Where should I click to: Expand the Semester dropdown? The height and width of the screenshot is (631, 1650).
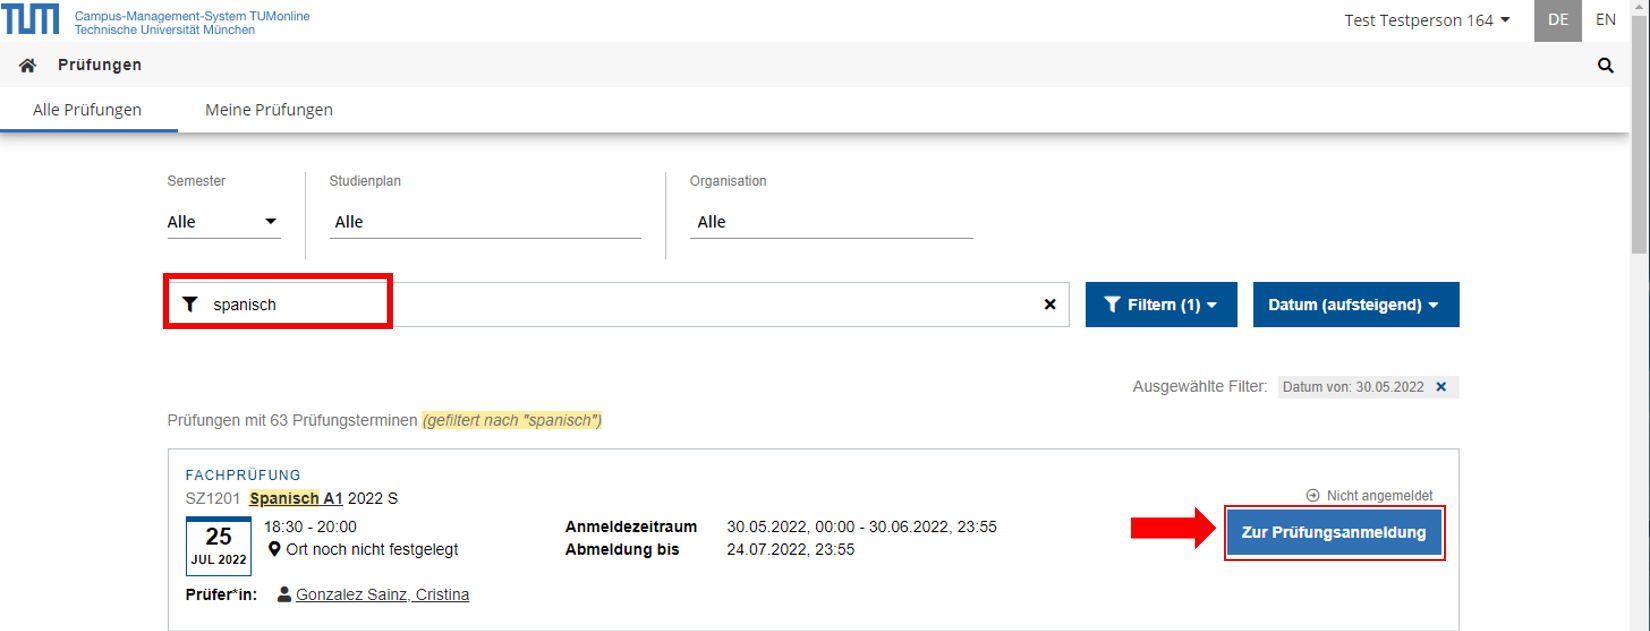tap(223, 222)
